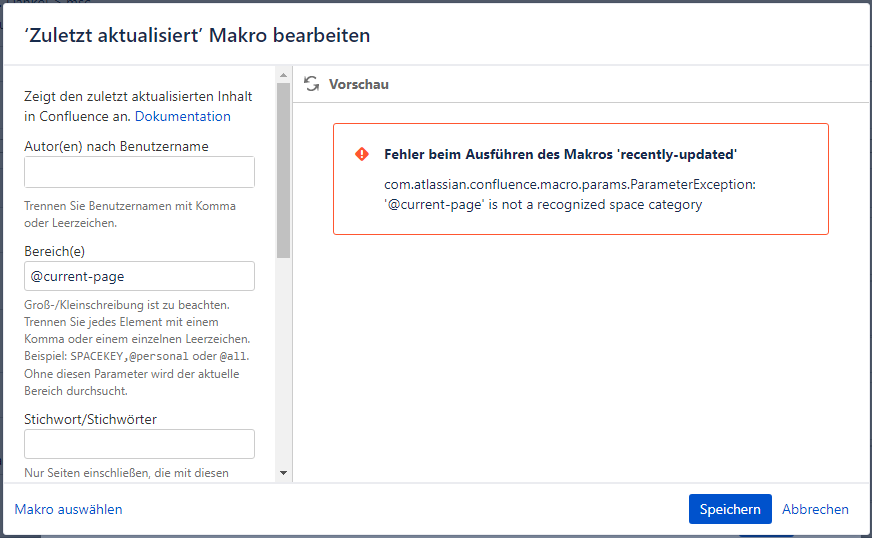This screenshot has width=872, height=538.
Task: Save the macro with Speichern
Action: [730, 509]
